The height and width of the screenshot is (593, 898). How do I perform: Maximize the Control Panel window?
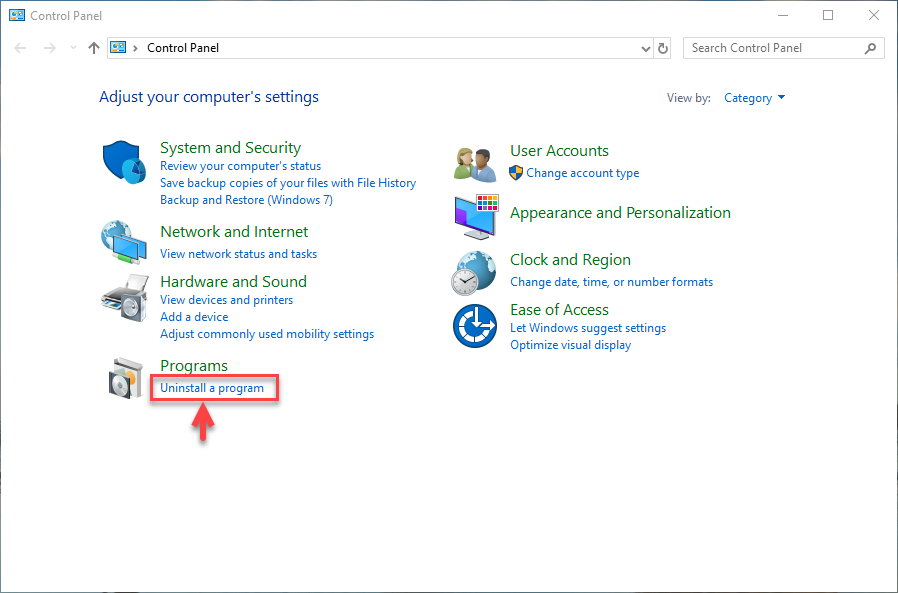pyautogui.click(x=828, y=15)
